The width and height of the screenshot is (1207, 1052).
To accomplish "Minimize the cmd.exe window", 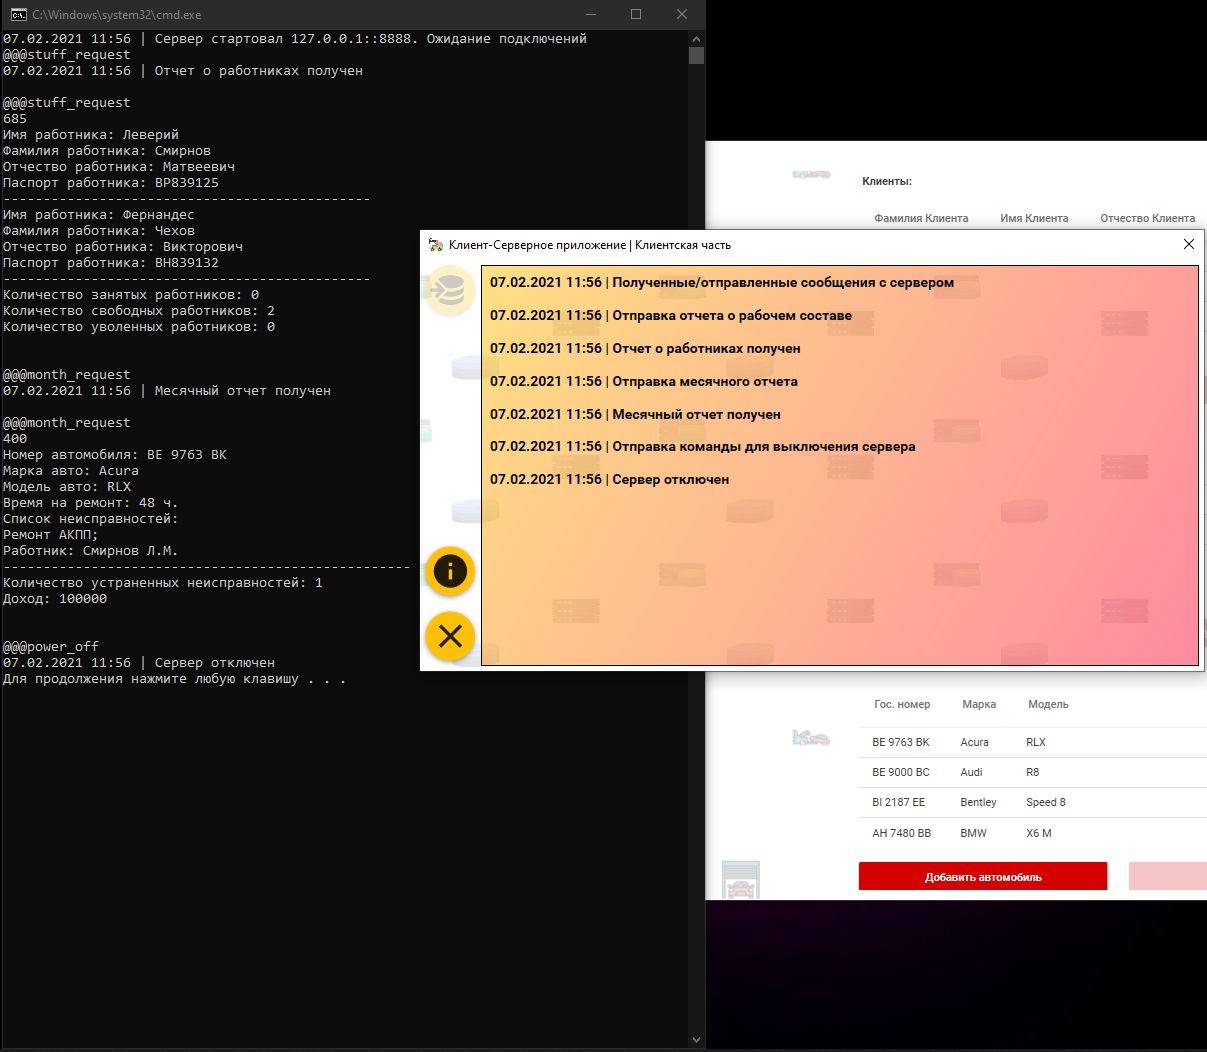I will [590, 14].
